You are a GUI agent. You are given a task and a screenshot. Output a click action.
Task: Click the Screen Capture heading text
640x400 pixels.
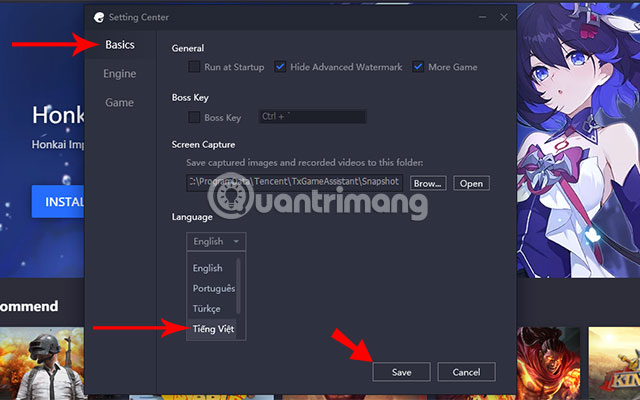(x=203, y=144)
